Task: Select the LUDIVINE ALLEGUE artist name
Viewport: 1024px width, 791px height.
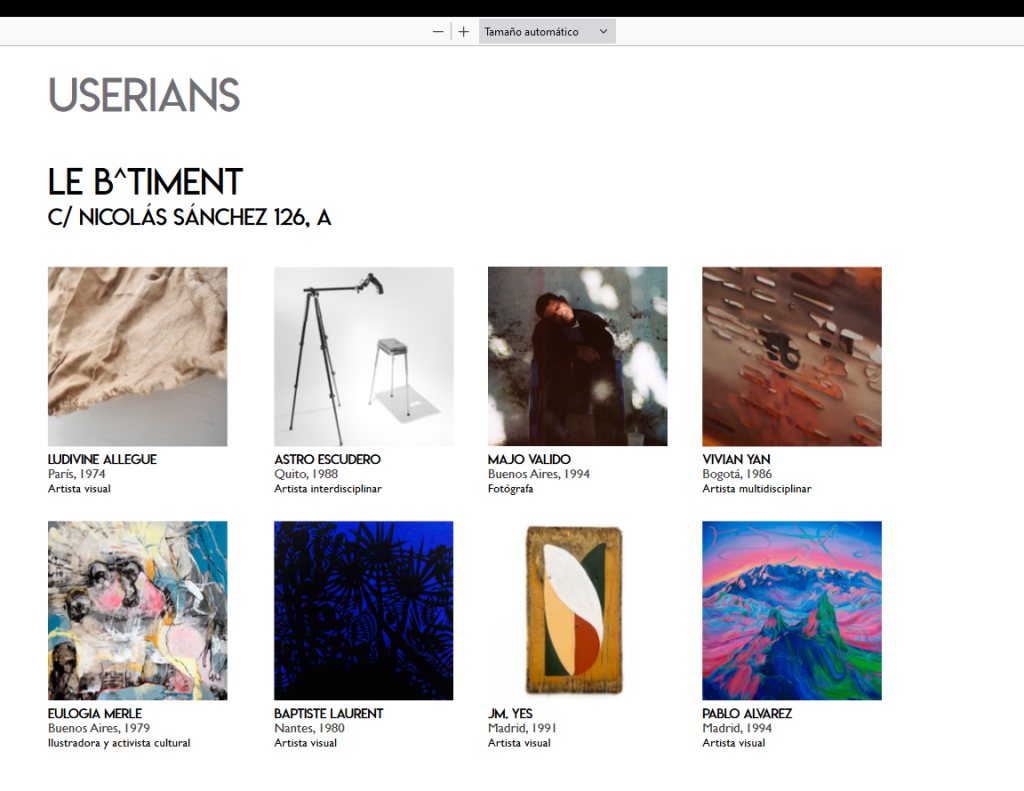Action: pyautogui.click(x=102, y=459)
